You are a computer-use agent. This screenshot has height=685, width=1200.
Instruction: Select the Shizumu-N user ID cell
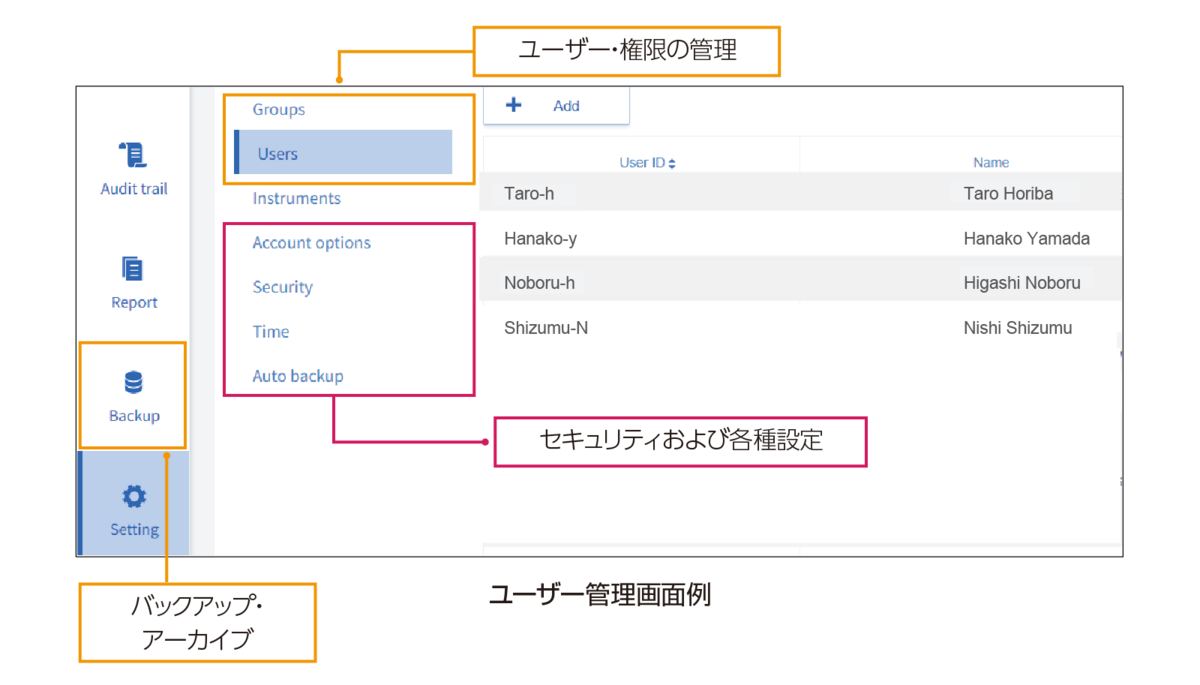[x=546, y=328]
